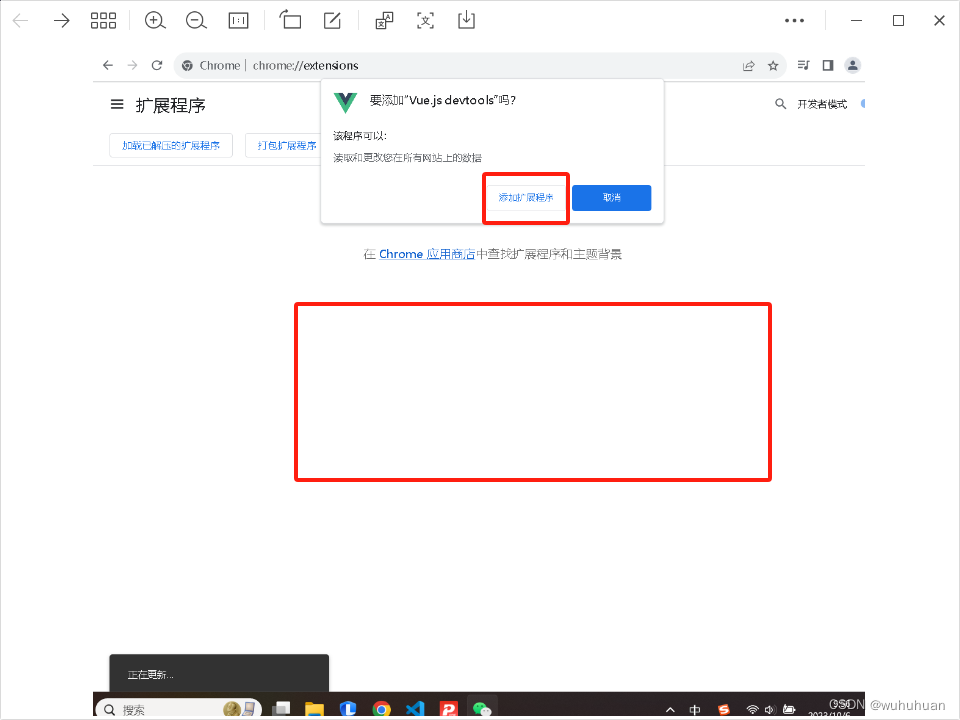Go to previous image with viewer back arrow
960x720 pixels.
click(x=20, y=21)
